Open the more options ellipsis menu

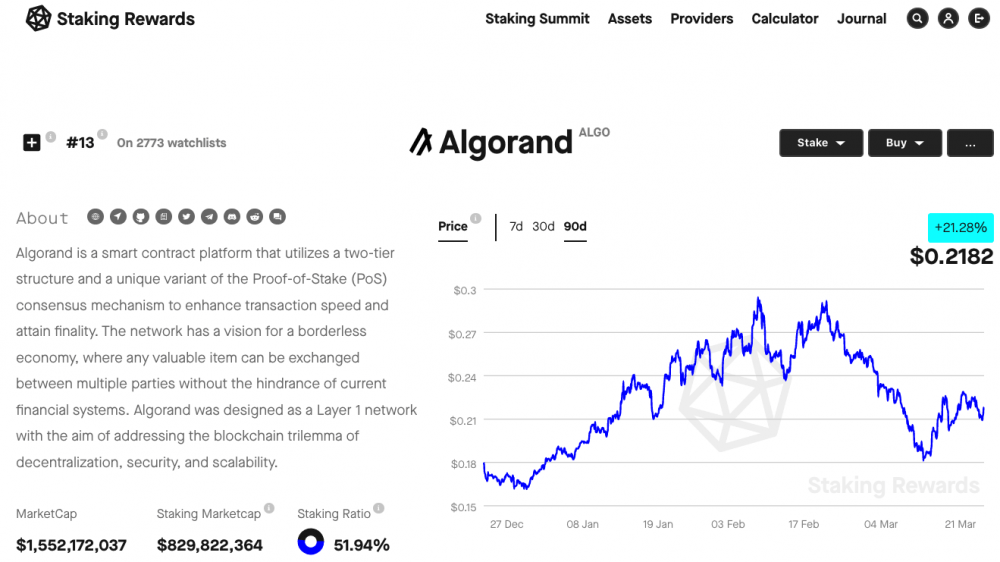970,143
